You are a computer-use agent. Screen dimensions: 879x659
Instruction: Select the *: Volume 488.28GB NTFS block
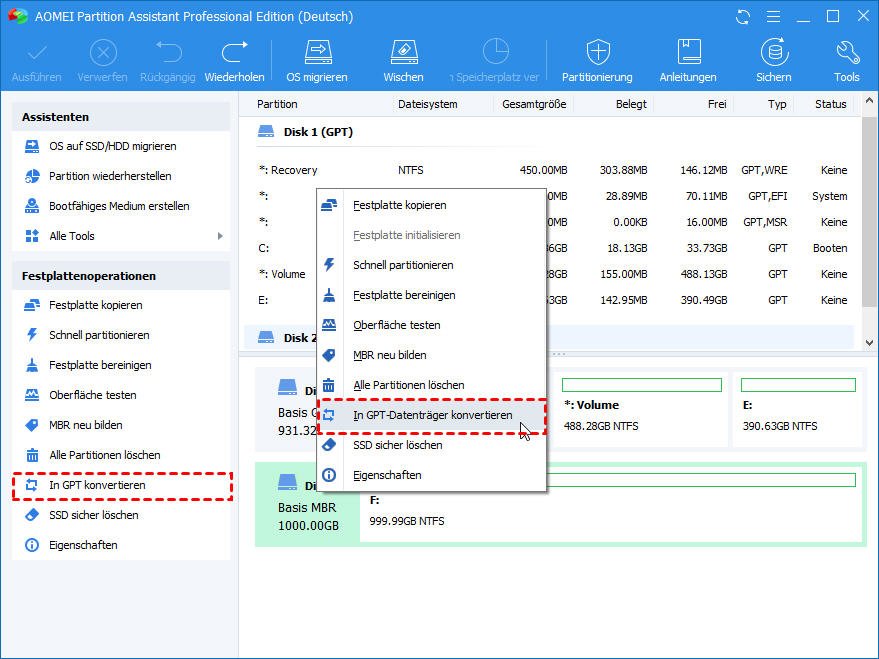click(641, 409)
